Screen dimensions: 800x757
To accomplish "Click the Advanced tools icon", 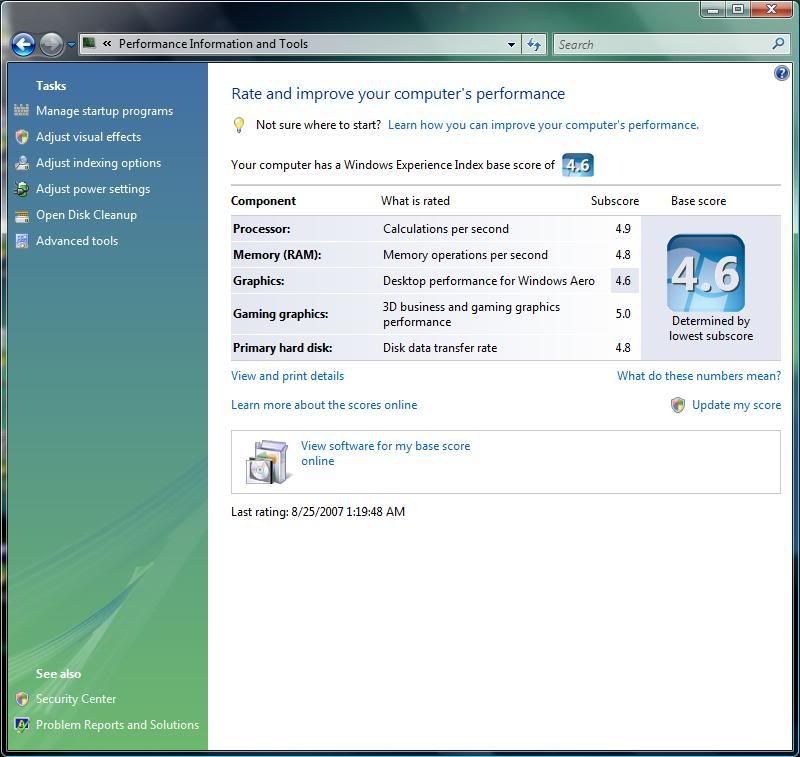I will [x=22, y=241].
